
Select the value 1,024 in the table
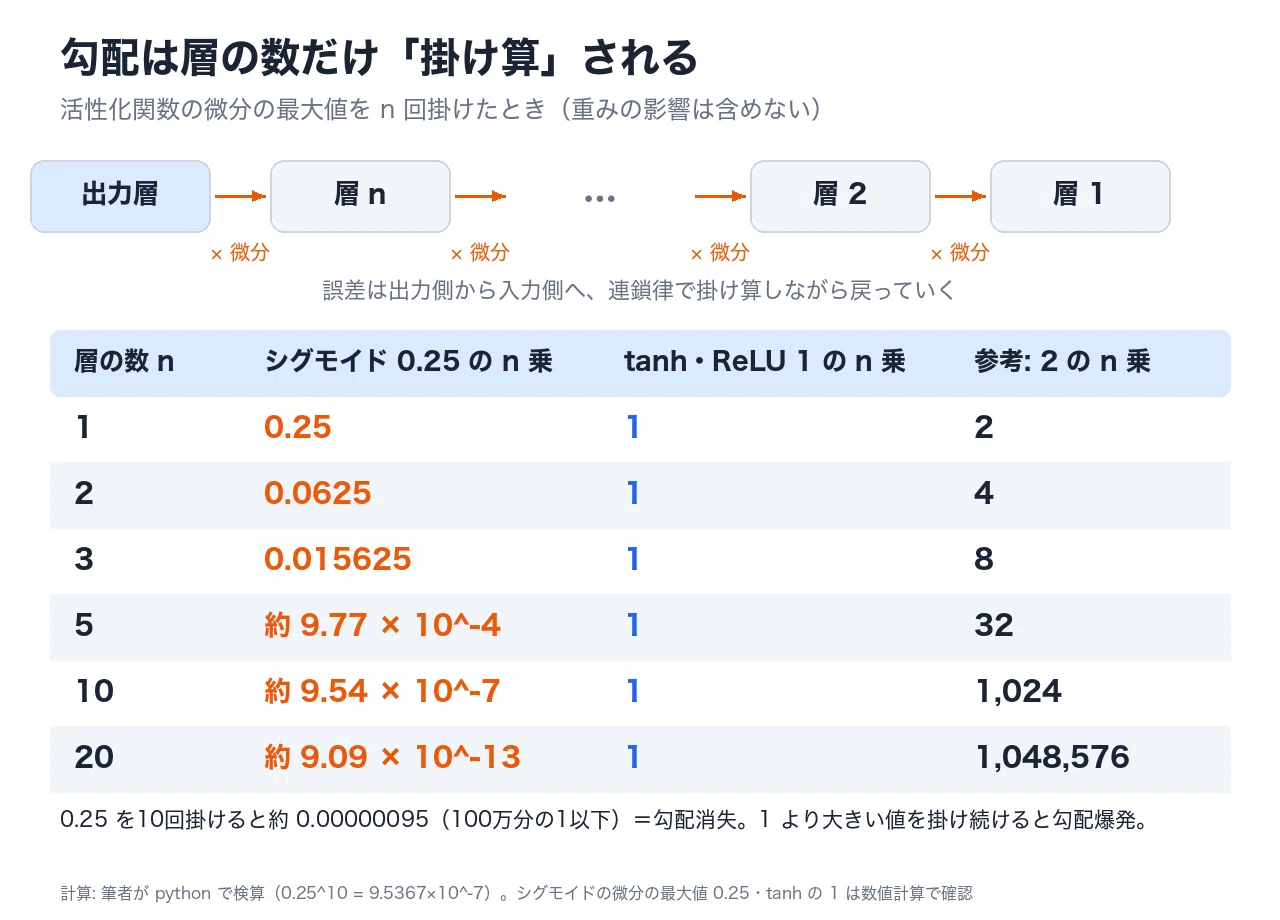(1018, 691)
